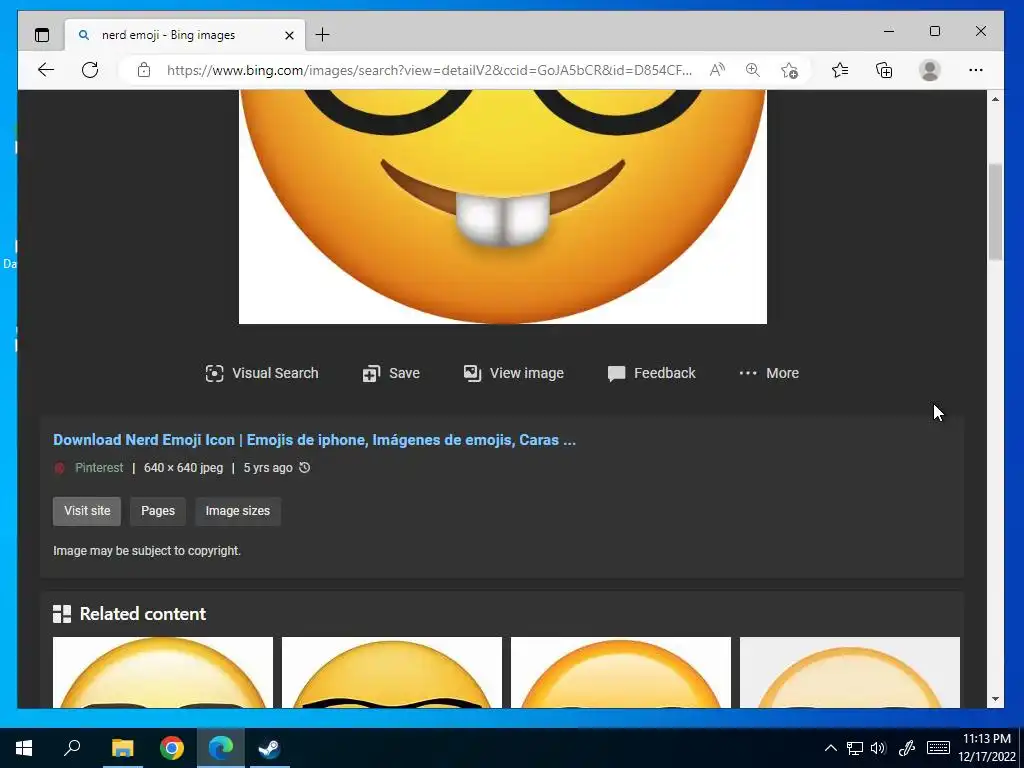Open the network status tray icon
Viewport: 1024px width, 768px height.
[855, 748]
